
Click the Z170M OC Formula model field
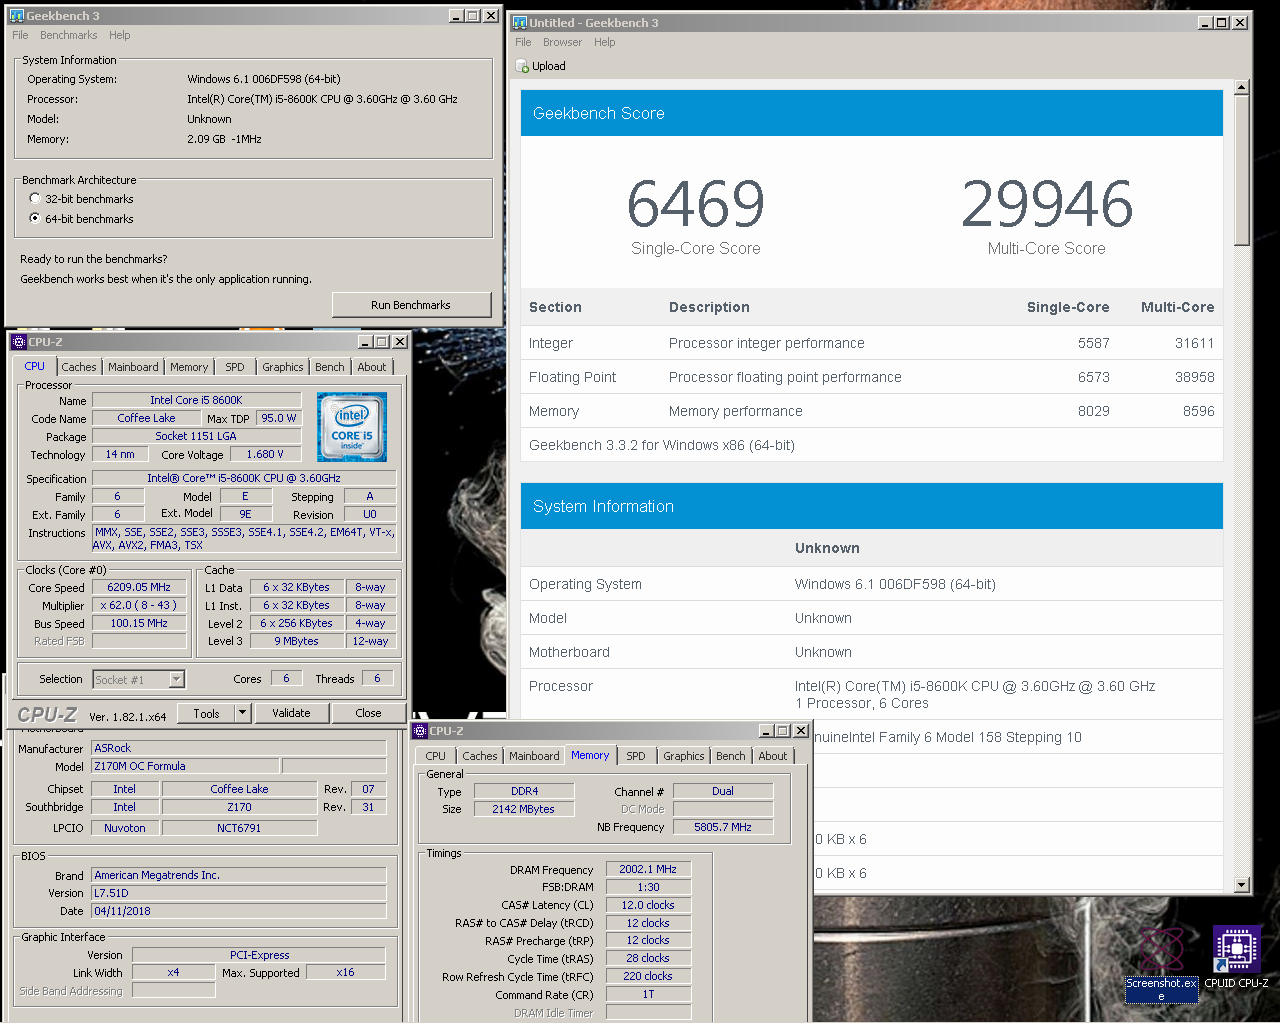point(185,766)
